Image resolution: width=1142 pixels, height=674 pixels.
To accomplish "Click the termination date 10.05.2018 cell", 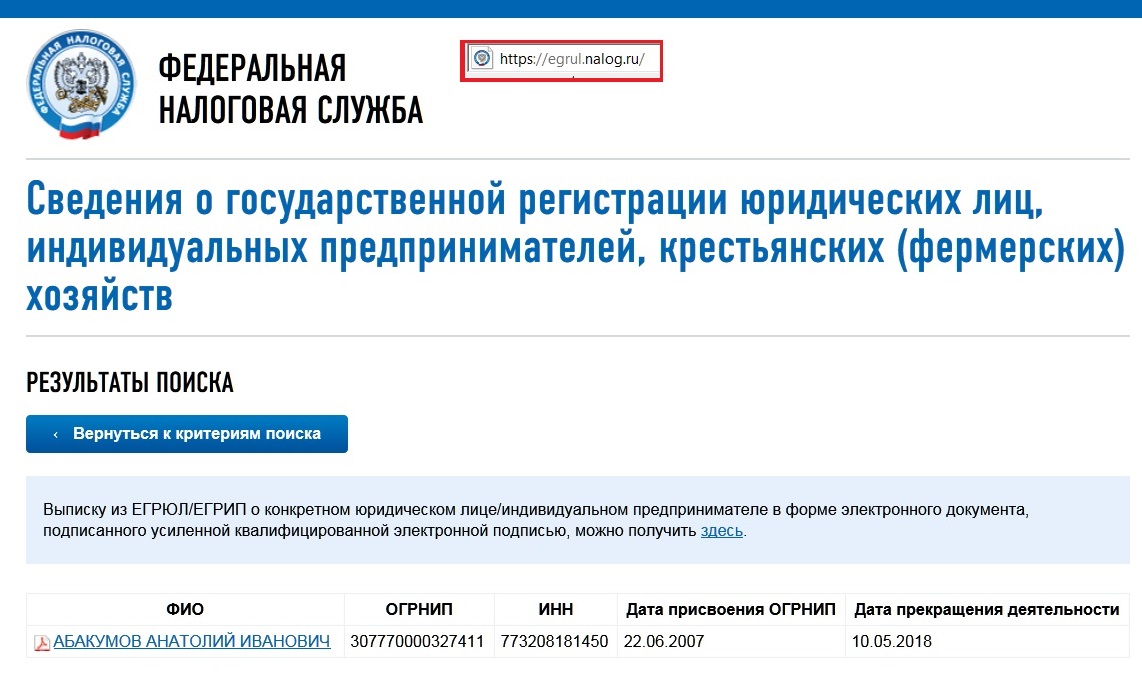I will [891, 642].
